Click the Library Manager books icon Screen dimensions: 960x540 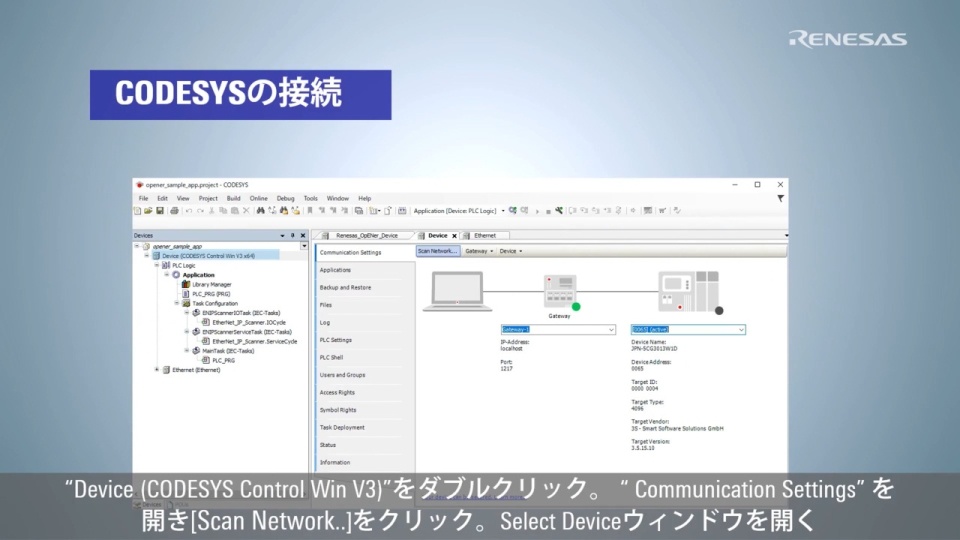[186, 284]
